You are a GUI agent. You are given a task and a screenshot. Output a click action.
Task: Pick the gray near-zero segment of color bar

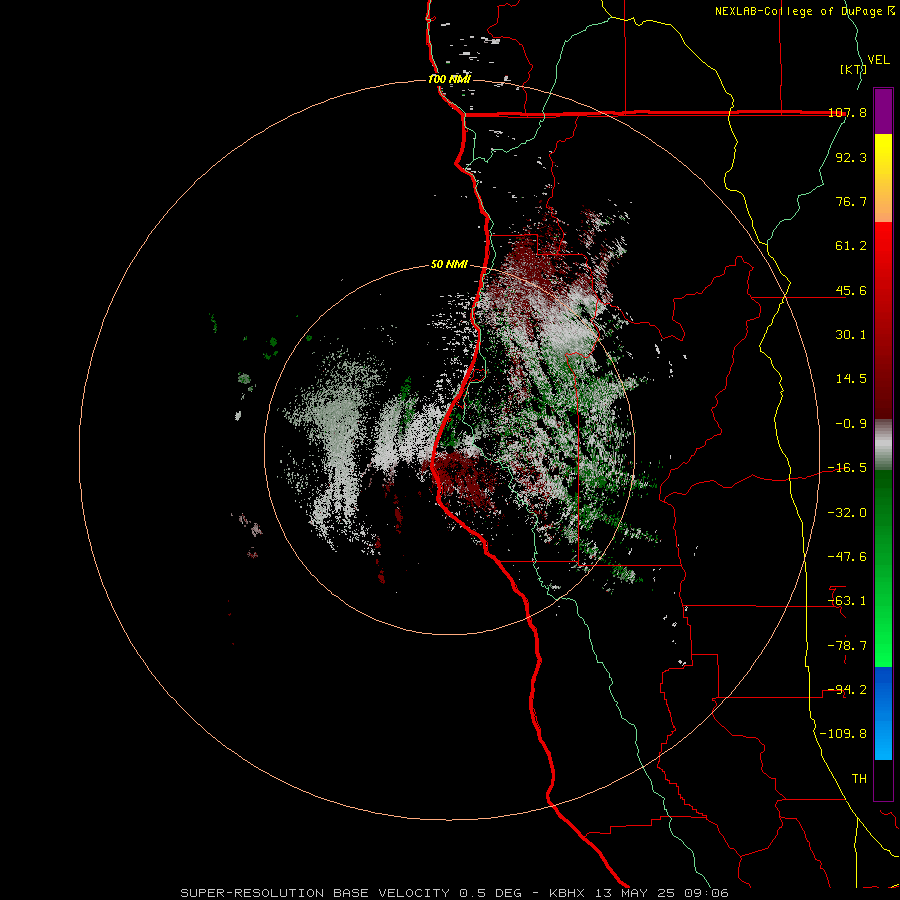coord(883,444)
